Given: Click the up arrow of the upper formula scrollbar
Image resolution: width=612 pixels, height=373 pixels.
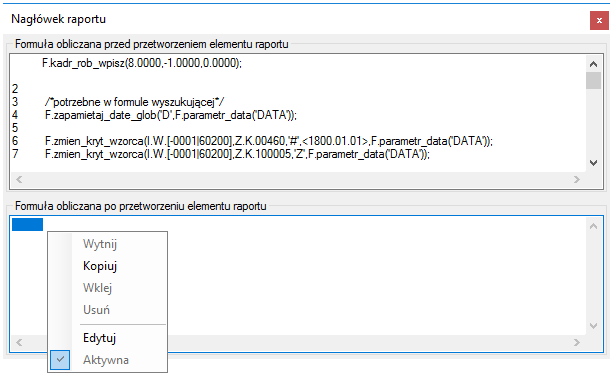Looking at the screenshot, I should [x=593, y=64].
